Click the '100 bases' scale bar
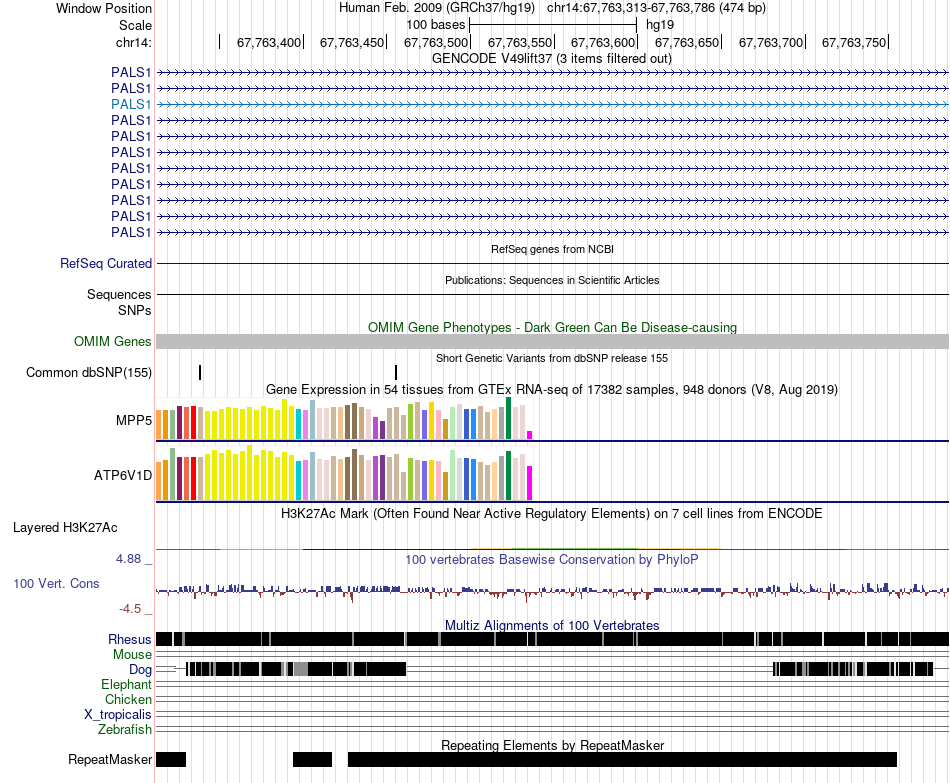The image size is (950, 783). point(553,25)
